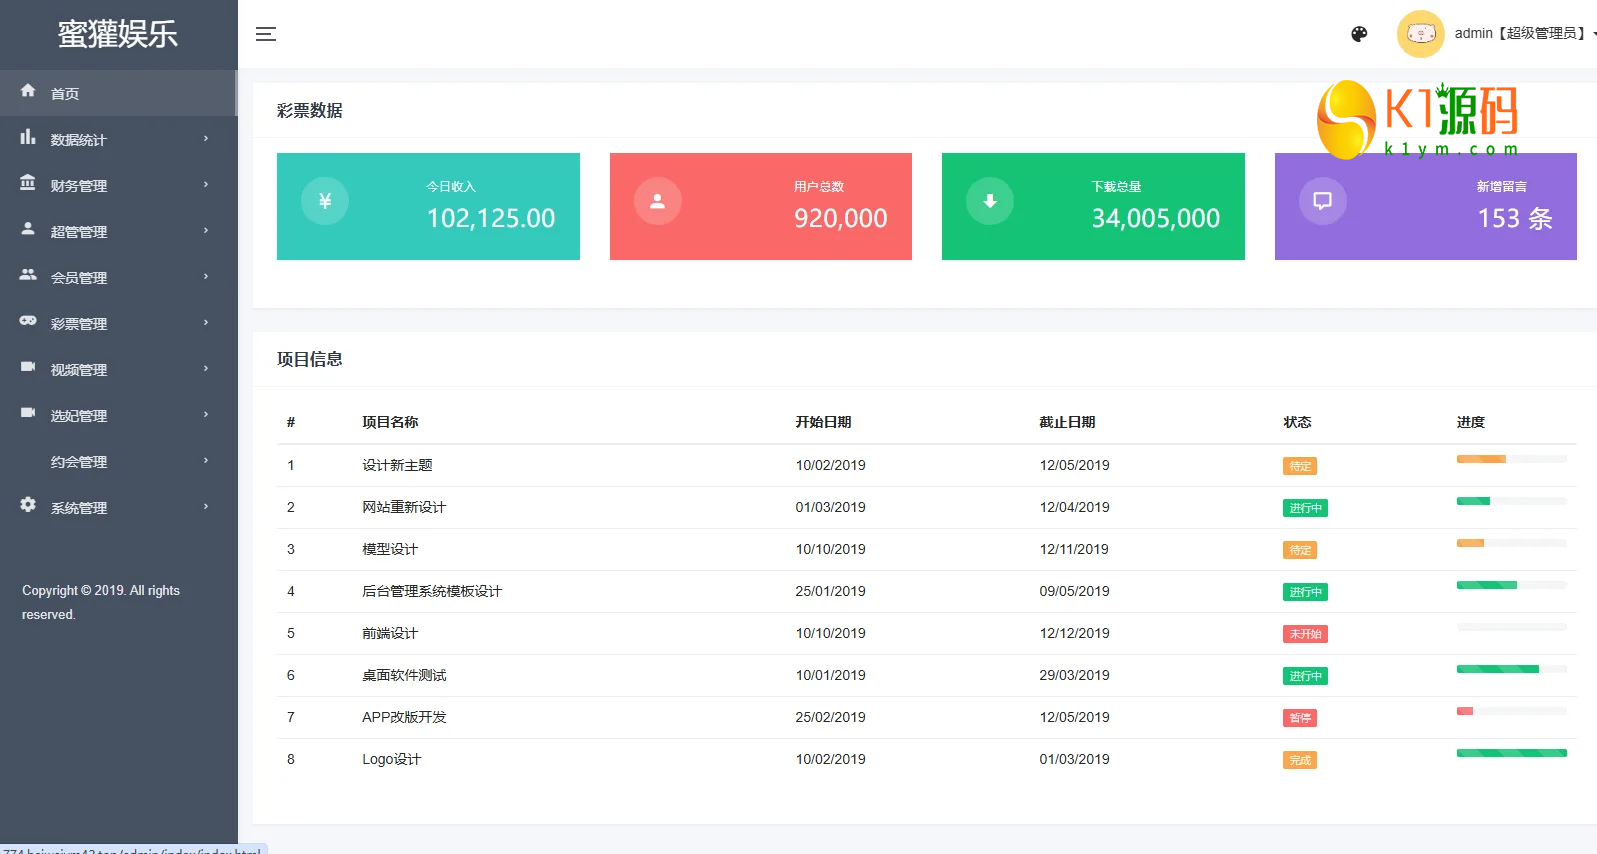
Task: Click the admin avatar picture
Action: tap(1421, 34)
